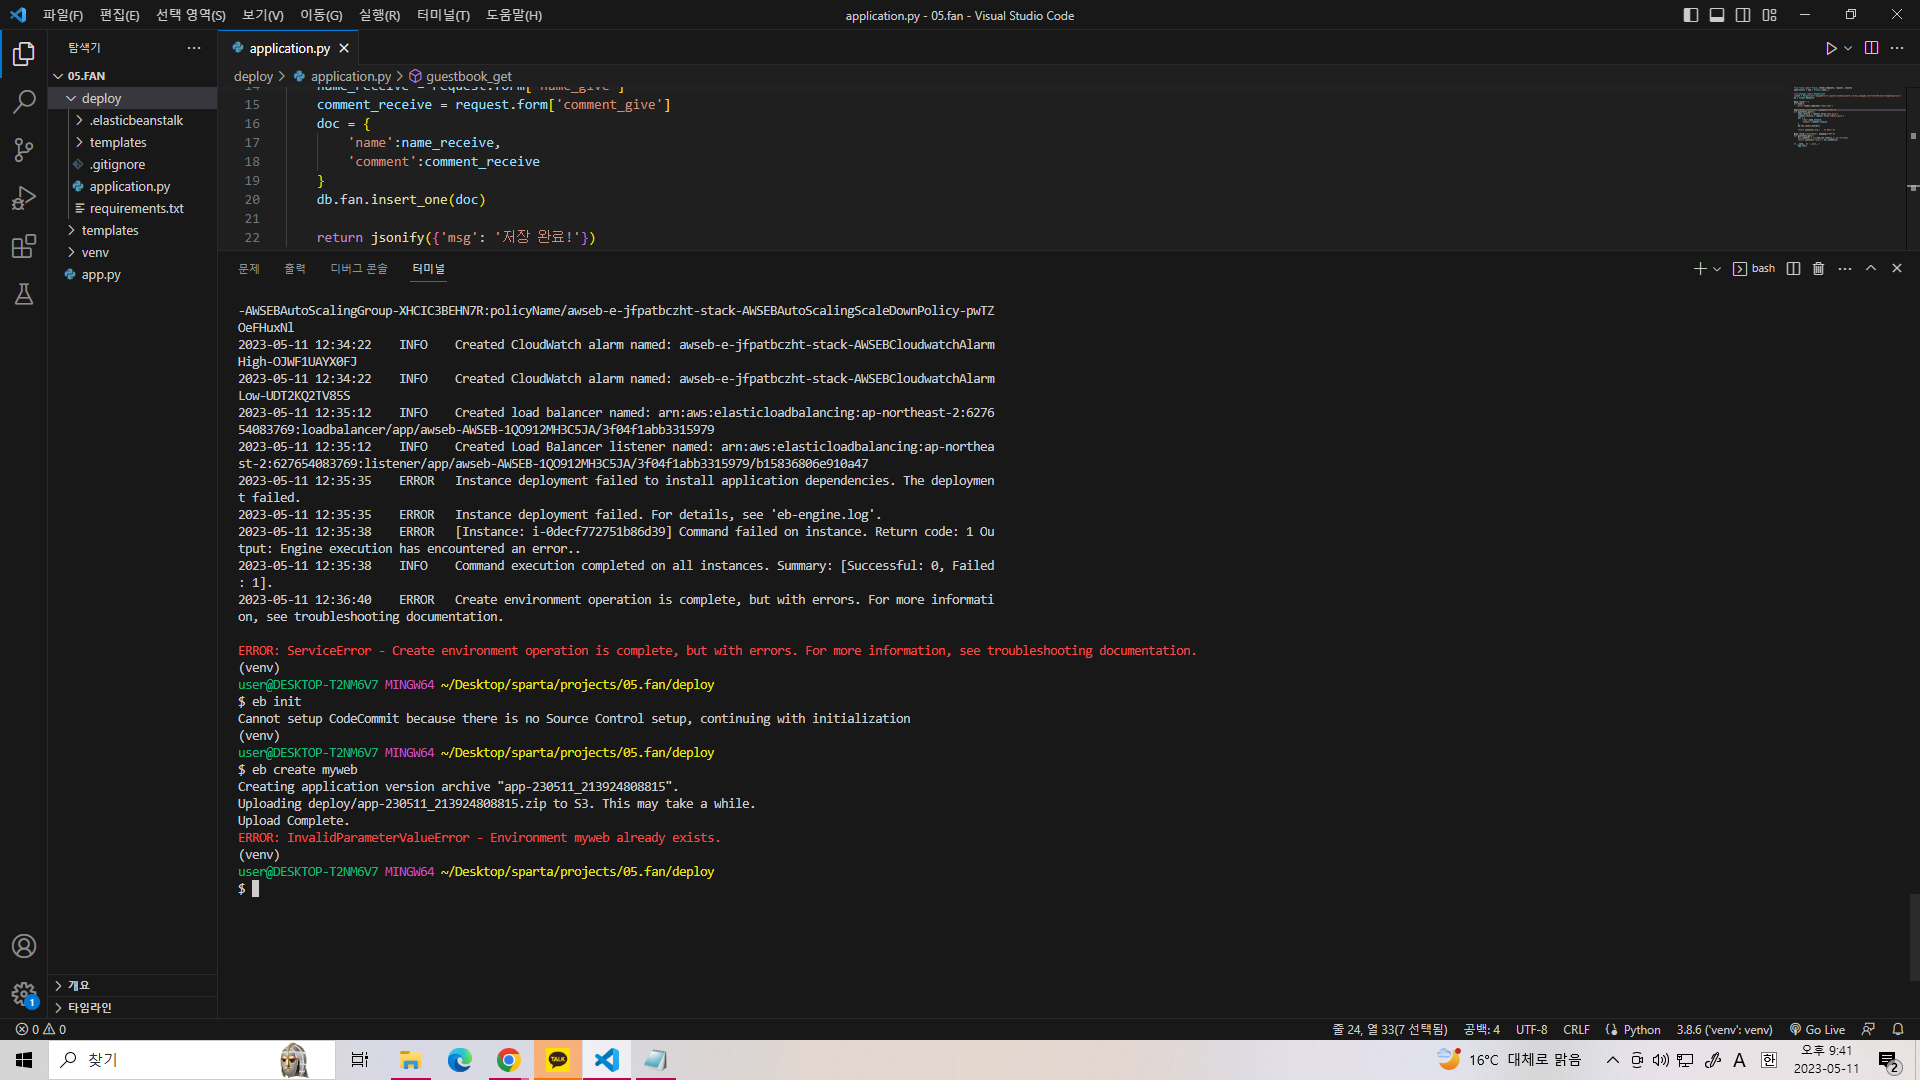Open Chrome from the taskbar

[x=509, y=1060]
